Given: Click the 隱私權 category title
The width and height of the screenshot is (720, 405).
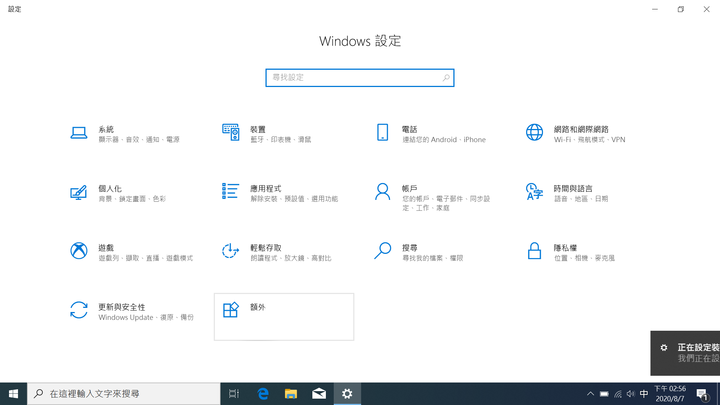Looking at the screenshot, I should tap(565, 248).
